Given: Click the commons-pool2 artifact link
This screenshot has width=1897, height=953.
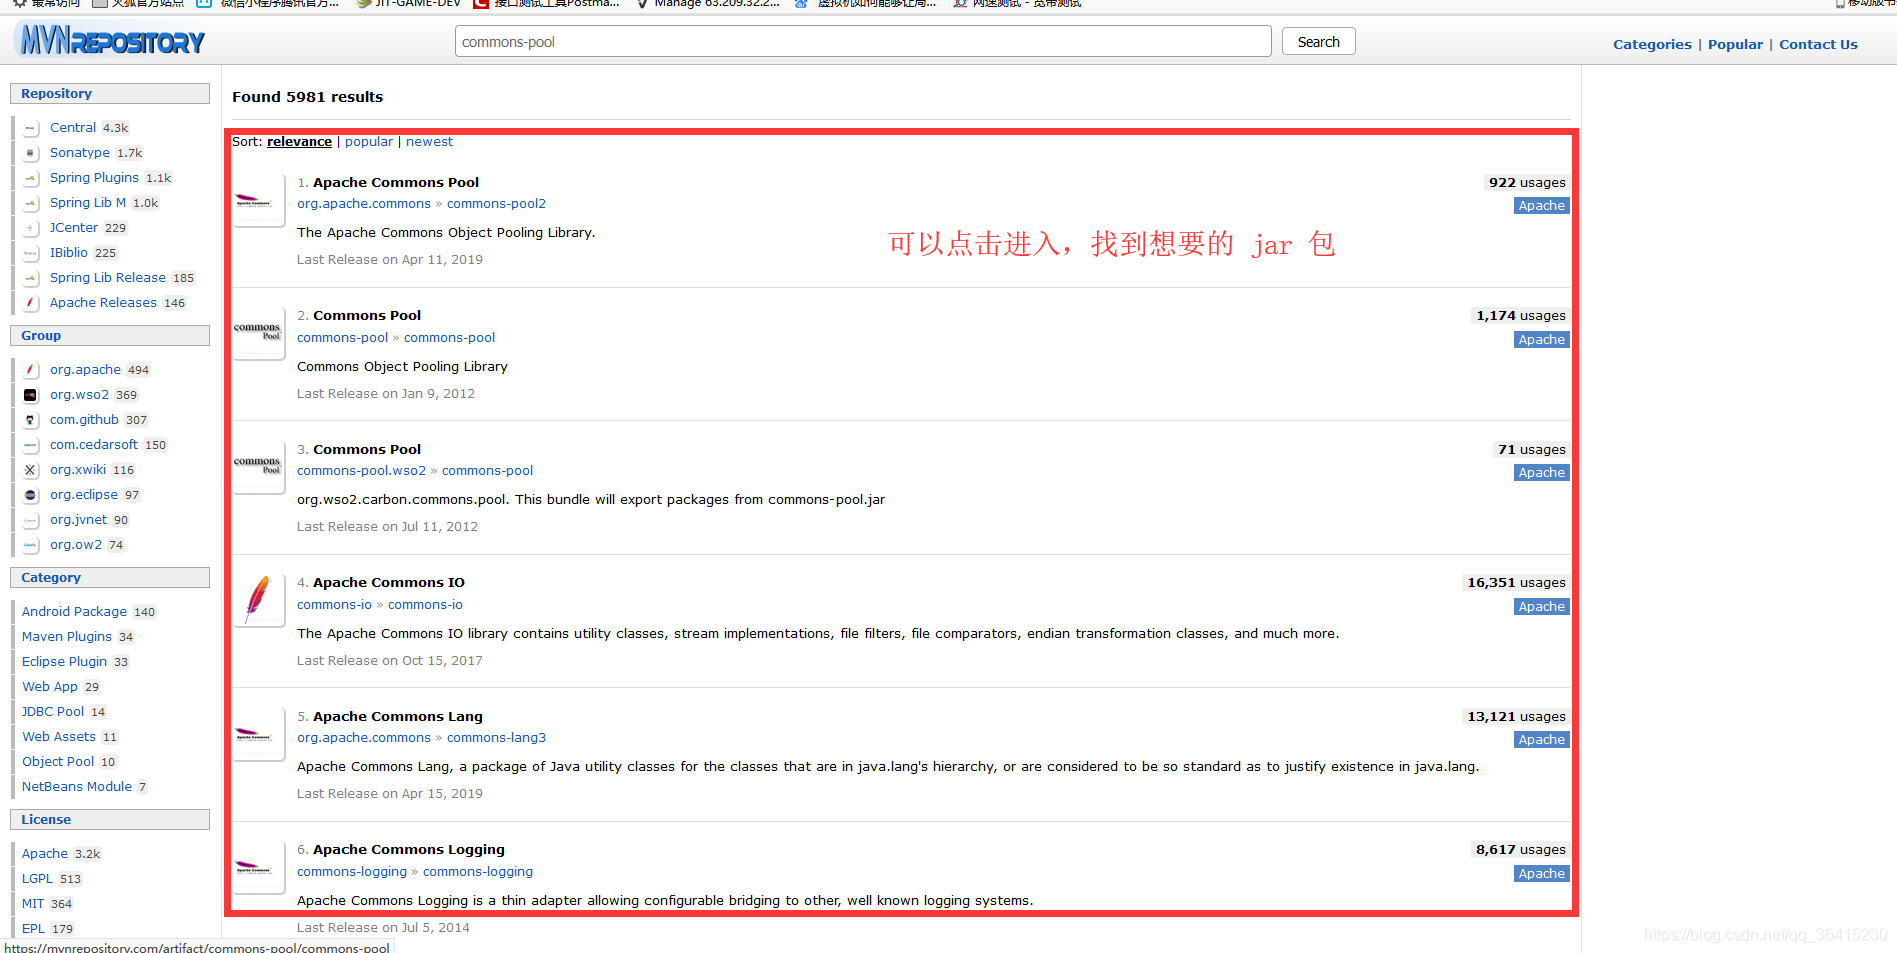Looking at the screenshot, I should click(x=496, y=204).
